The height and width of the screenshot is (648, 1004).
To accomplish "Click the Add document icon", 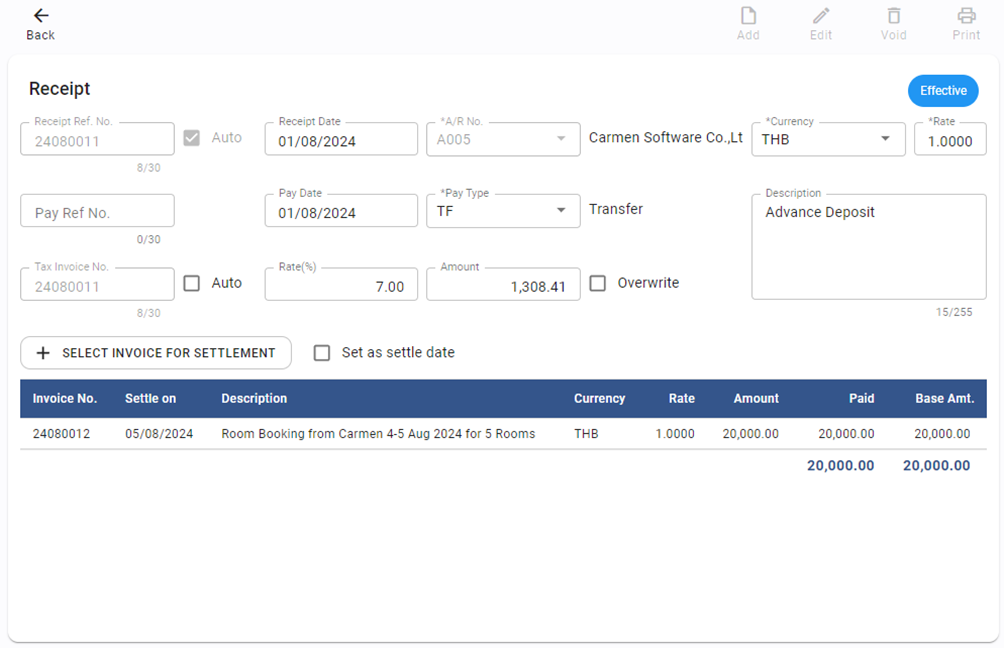I will (748, 16).
